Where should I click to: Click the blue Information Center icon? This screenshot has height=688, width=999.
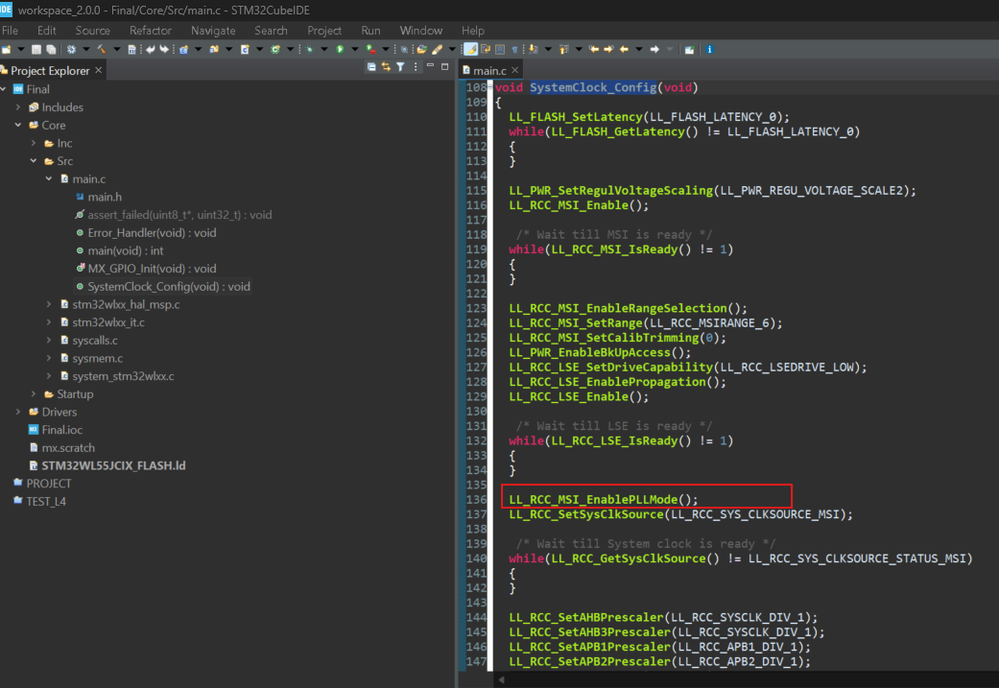tap(709, 49)
